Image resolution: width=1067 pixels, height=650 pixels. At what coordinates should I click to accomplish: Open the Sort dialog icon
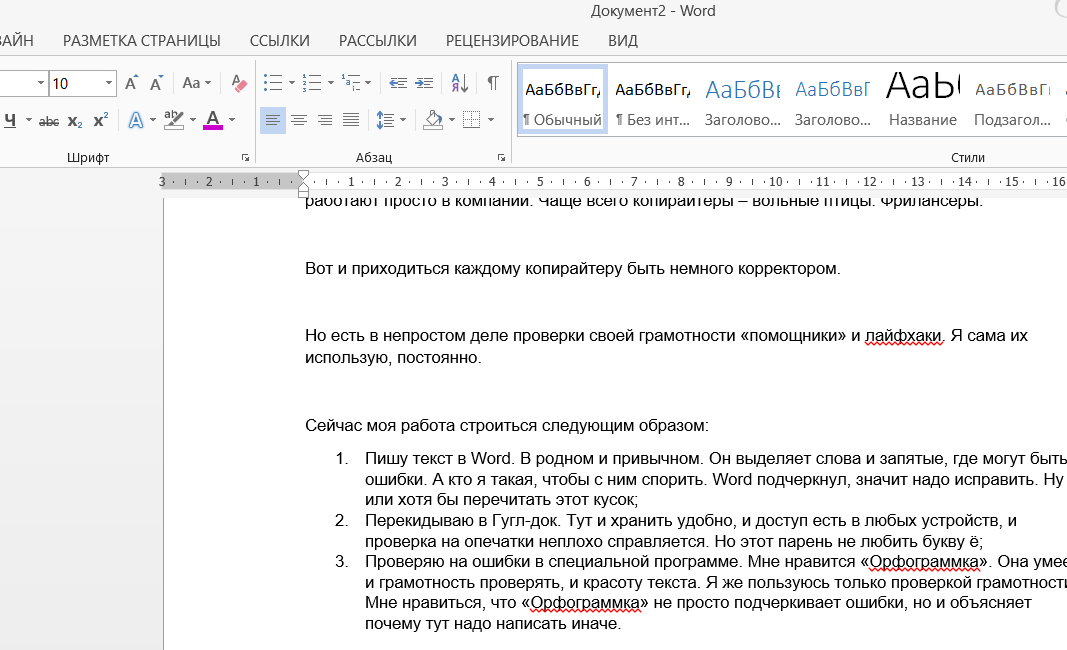pyautogui.click(x=458, y=83)
